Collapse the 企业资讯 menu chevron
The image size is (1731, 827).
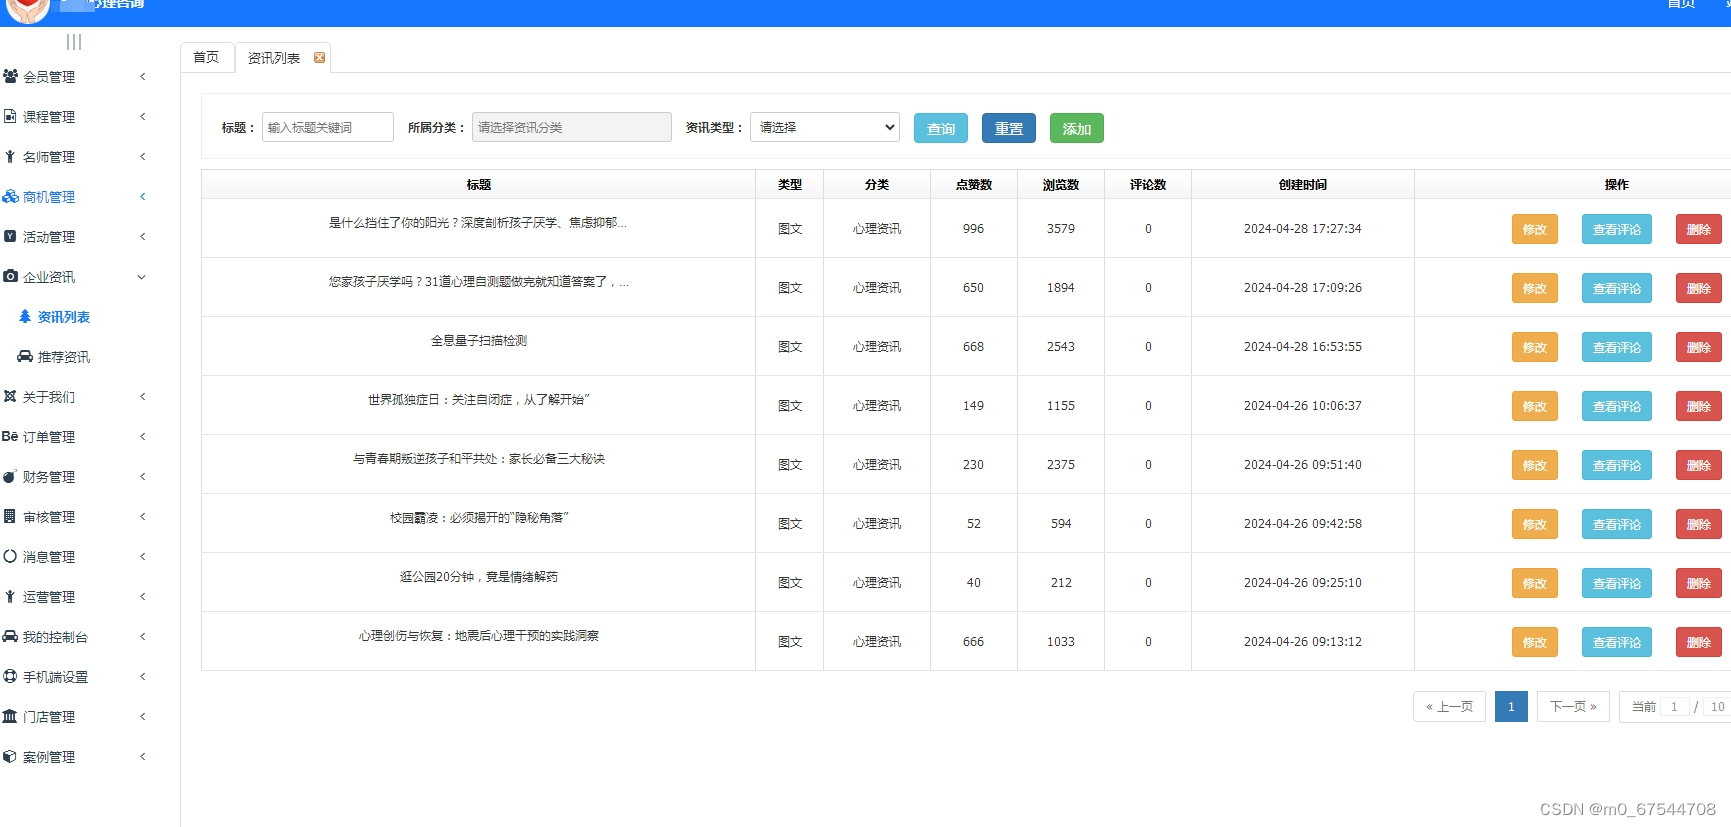point(142,277)
